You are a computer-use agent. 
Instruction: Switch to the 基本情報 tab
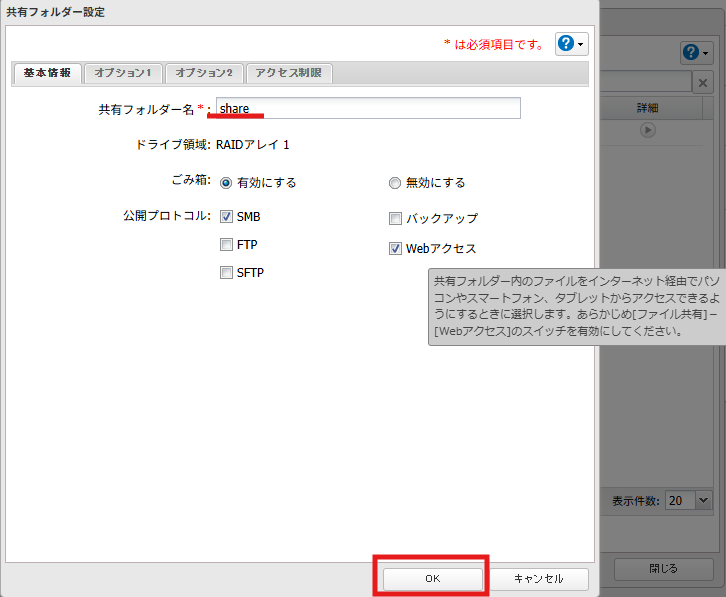coord(47,73)
